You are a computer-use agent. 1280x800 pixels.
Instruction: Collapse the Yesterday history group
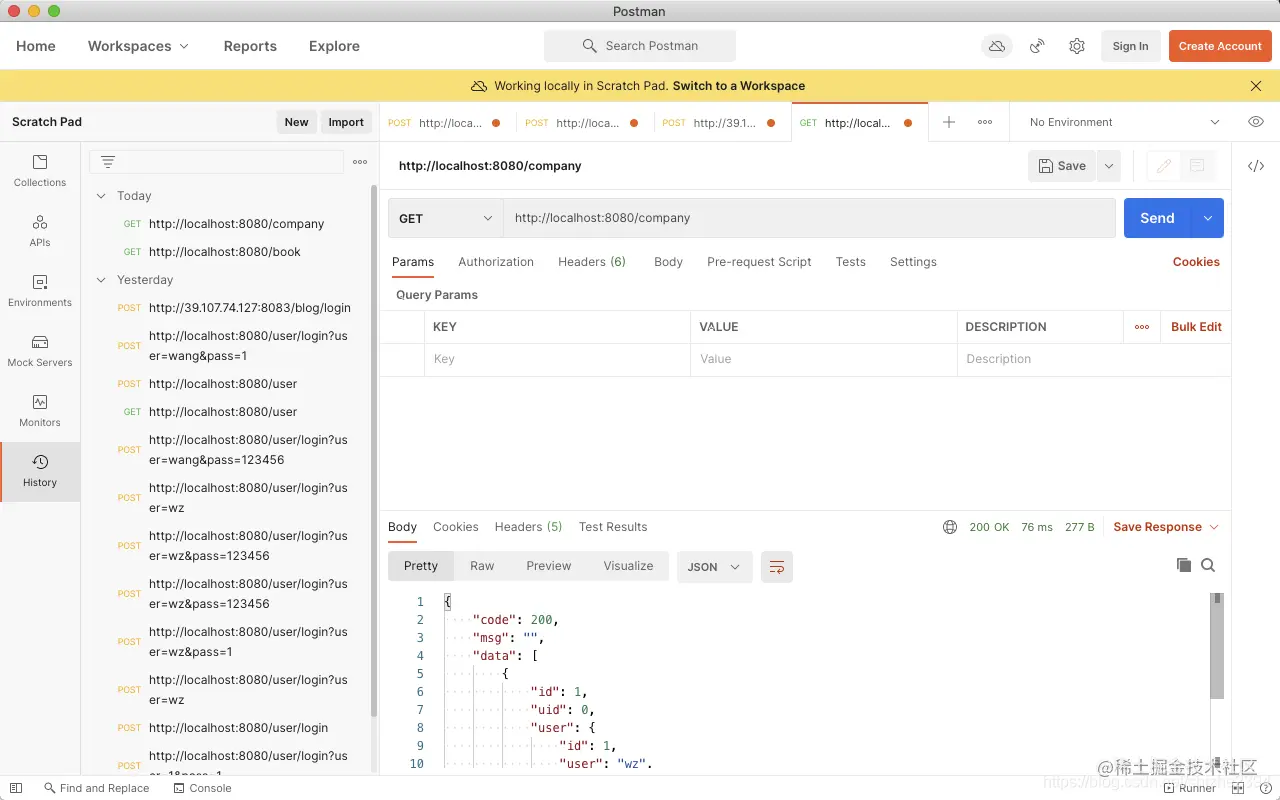click(x=101, y=280)
